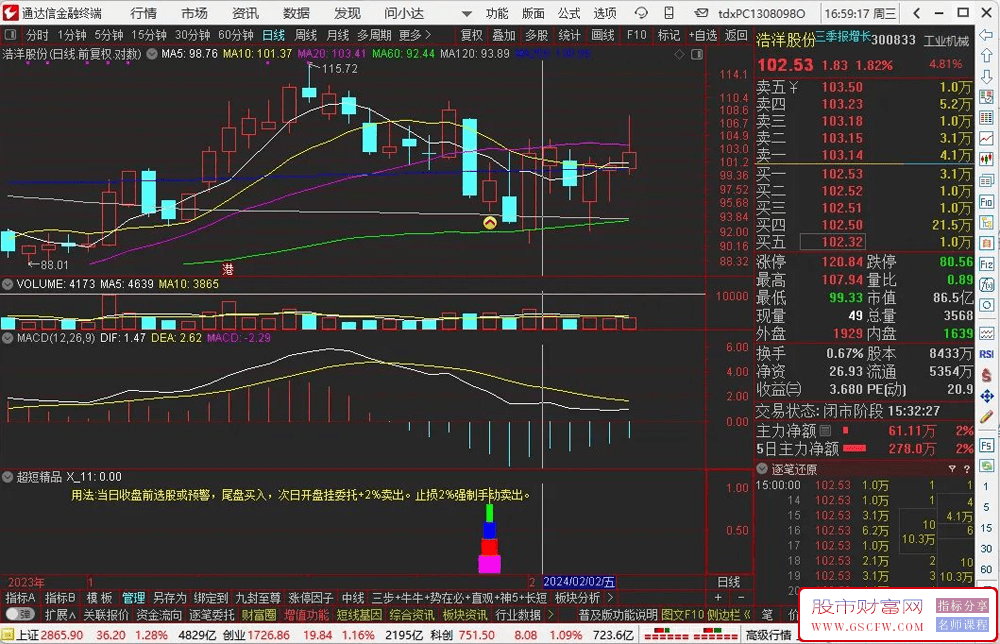This screenshot has width=1000, height=644.
Task: Click the message envelope icon in title bar
Action: tap(700, 13)
